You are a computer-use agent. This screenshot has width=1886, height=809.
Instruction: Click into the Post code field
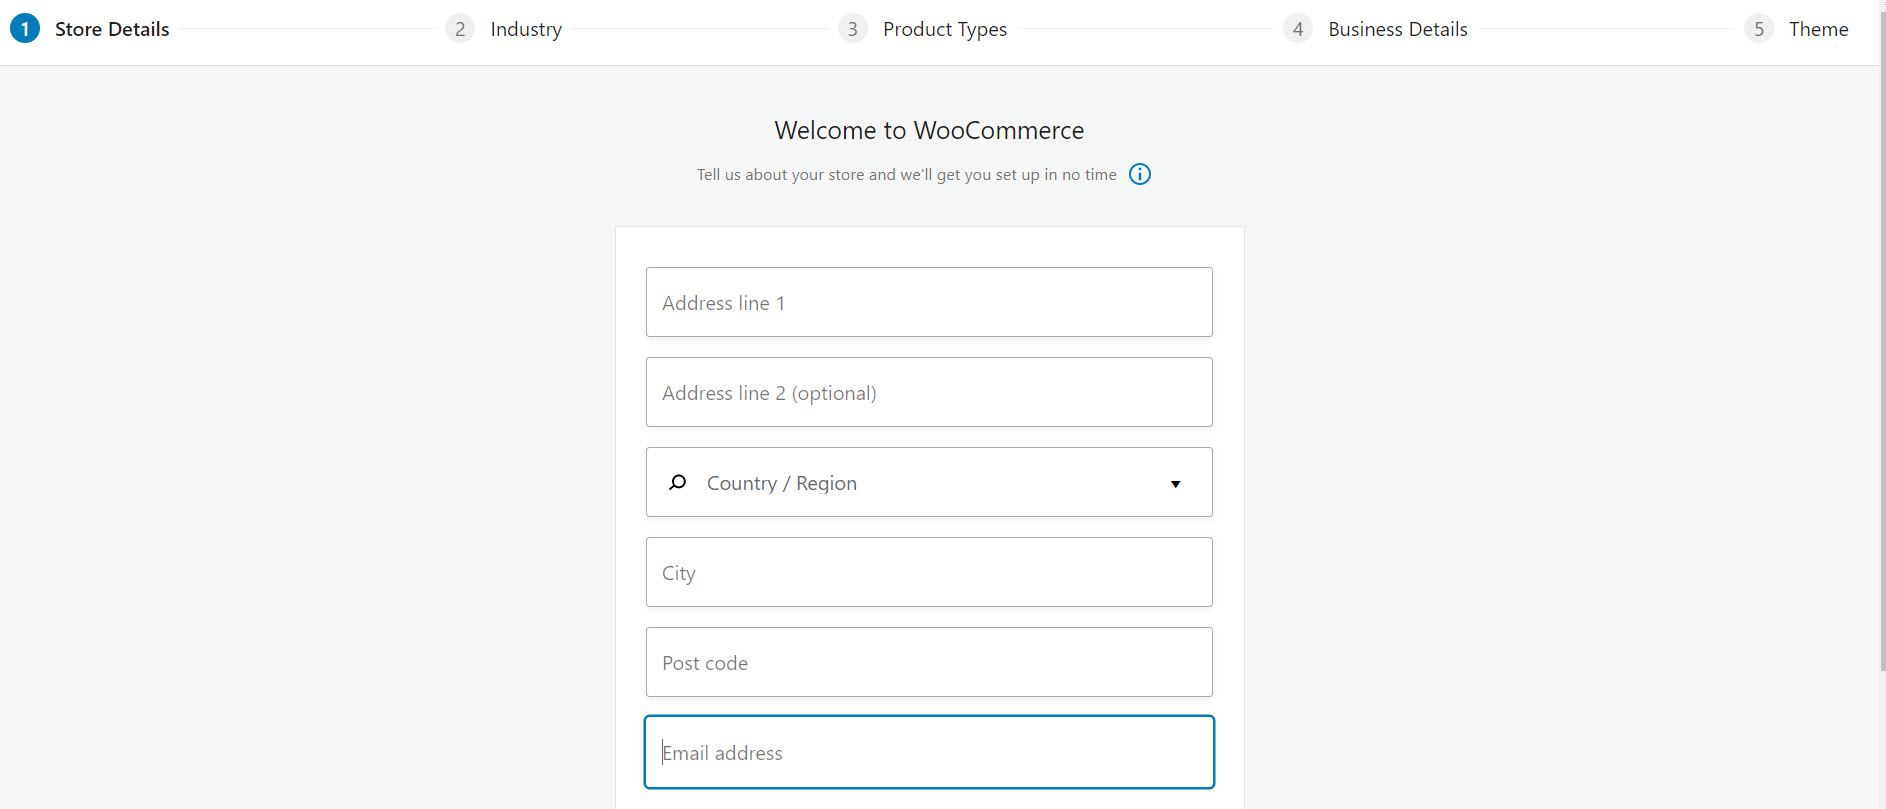[929, 662]
